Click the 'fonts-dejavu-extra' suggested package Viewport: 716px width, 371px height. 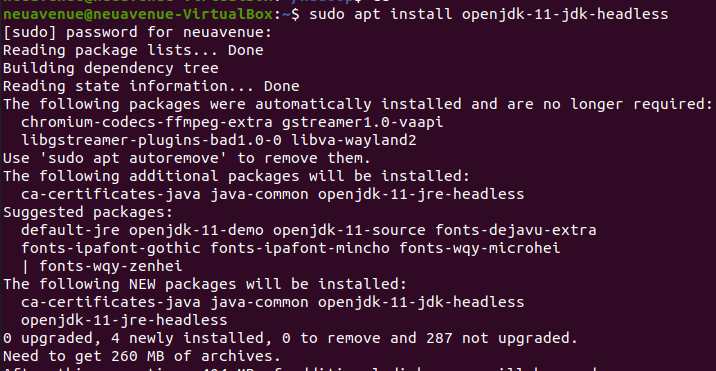pos(516,230)
